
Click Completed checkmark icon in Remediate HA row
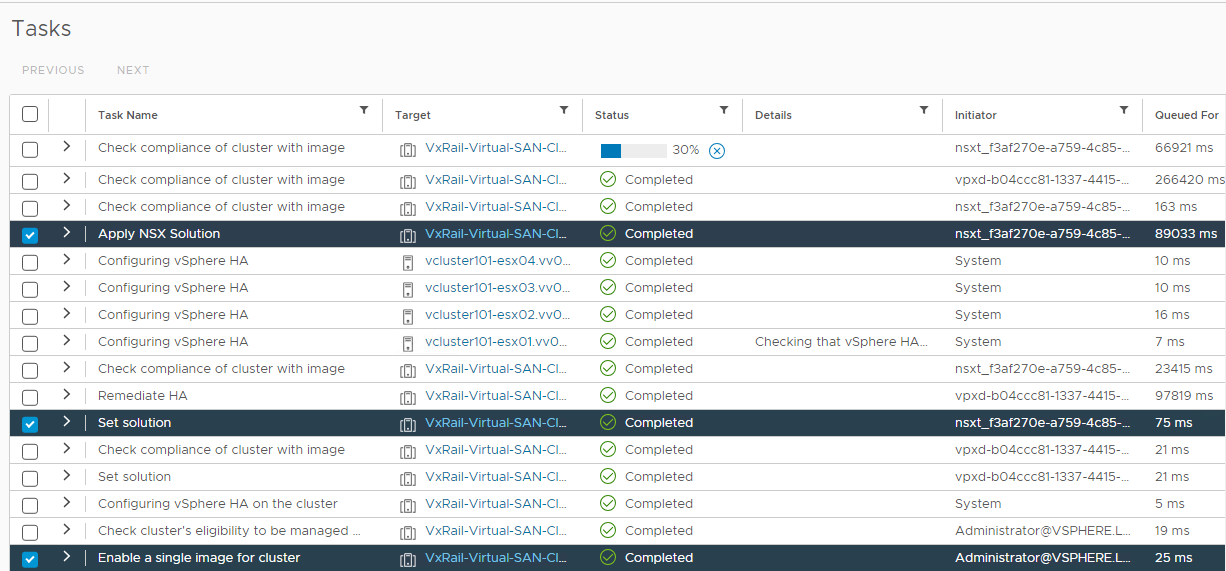click(x=607, y=395)
